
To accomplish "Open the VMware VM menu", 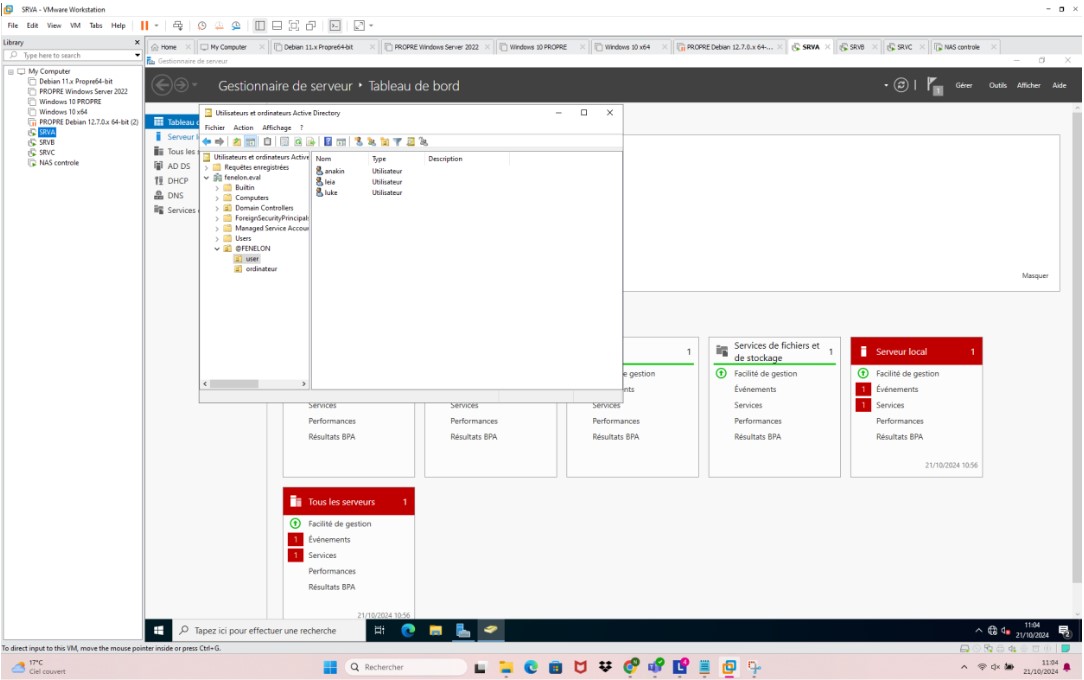I will (x=75, y=26).
